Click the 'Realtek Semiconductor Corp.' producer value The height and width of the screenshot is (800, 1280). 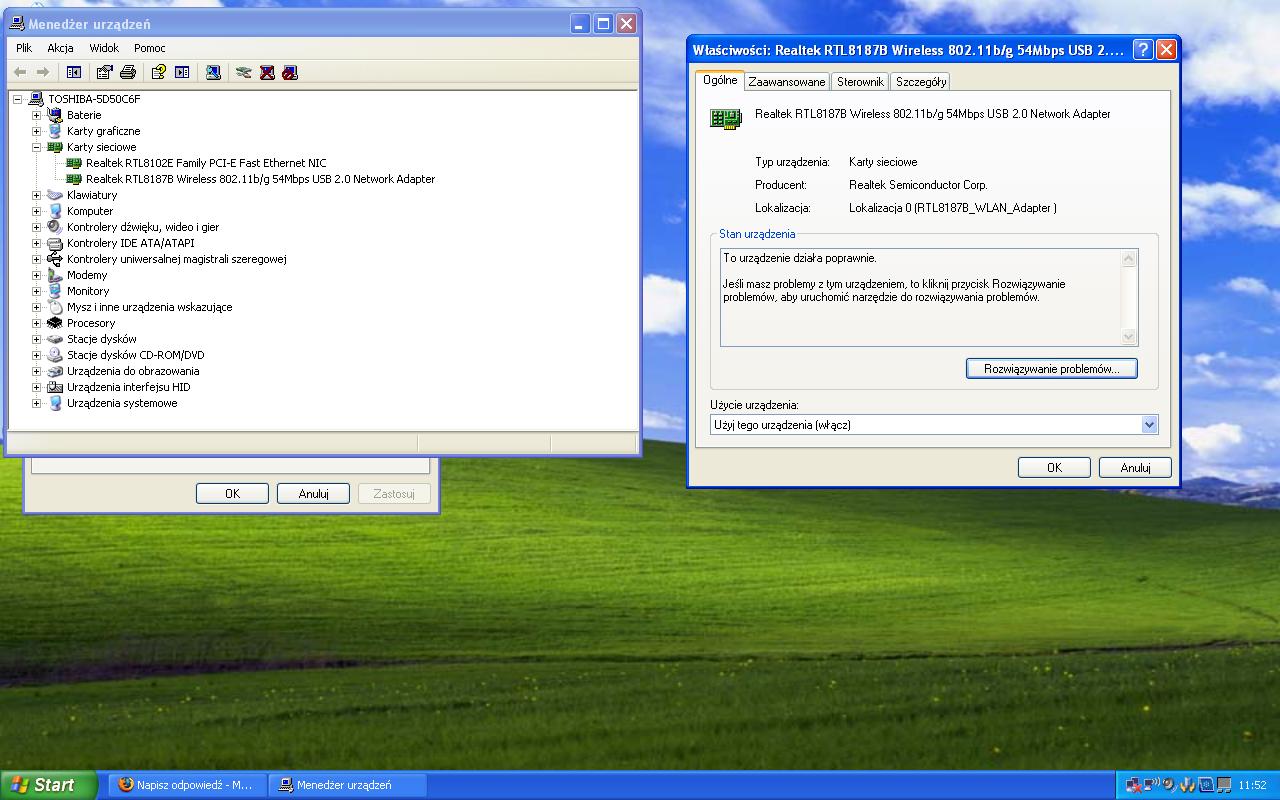[918, 185]
